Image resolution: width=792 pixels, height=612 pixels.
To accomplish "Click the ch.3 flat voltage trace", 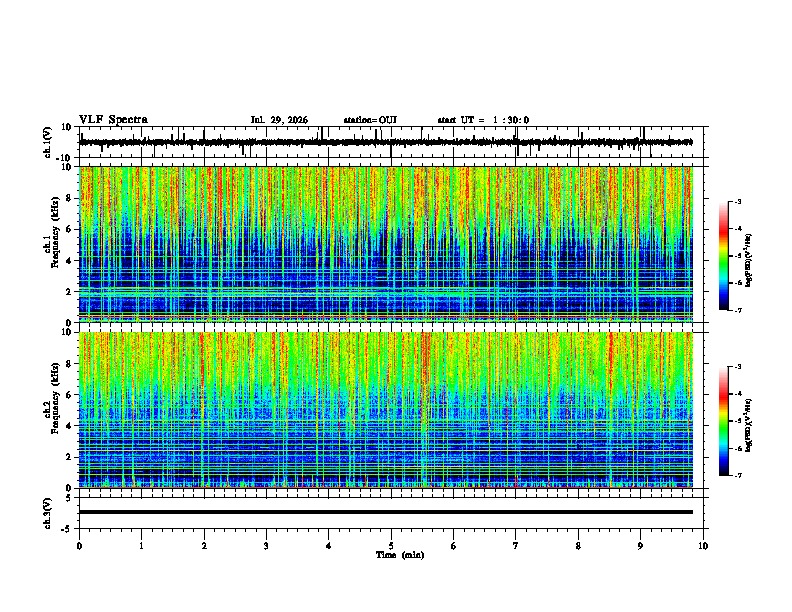I will click(386, 512).
